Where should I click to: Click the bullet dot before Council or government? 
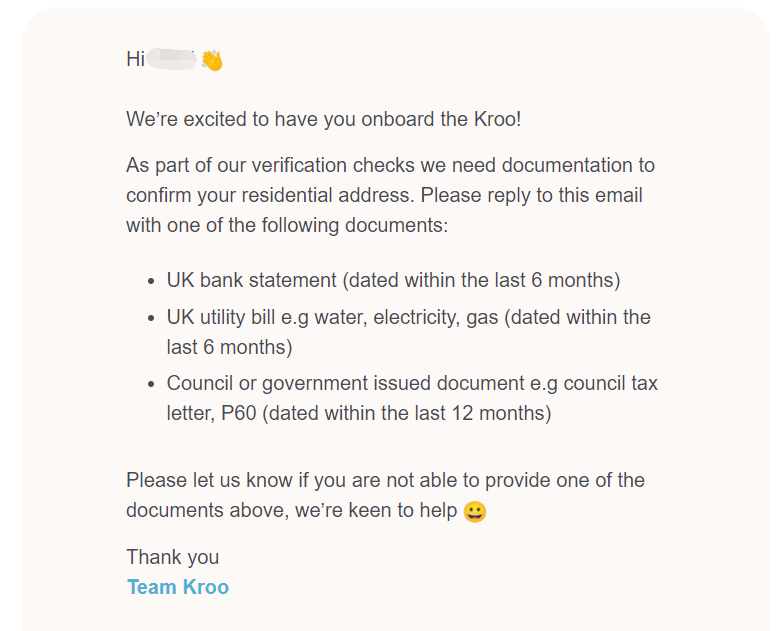point(151,384)
